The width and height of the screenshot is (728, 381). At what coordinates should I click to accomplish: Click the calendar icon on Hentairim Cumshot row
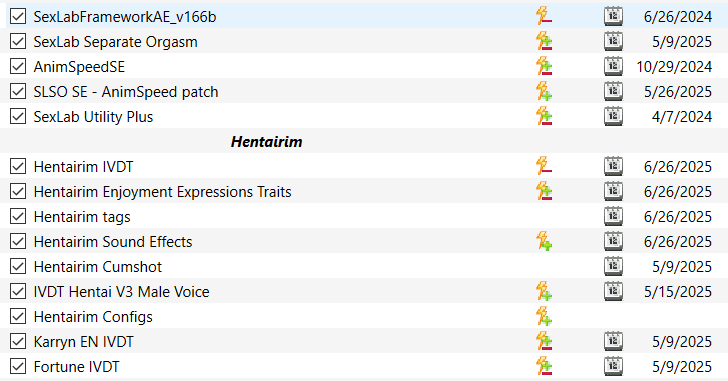pos(613,266)
